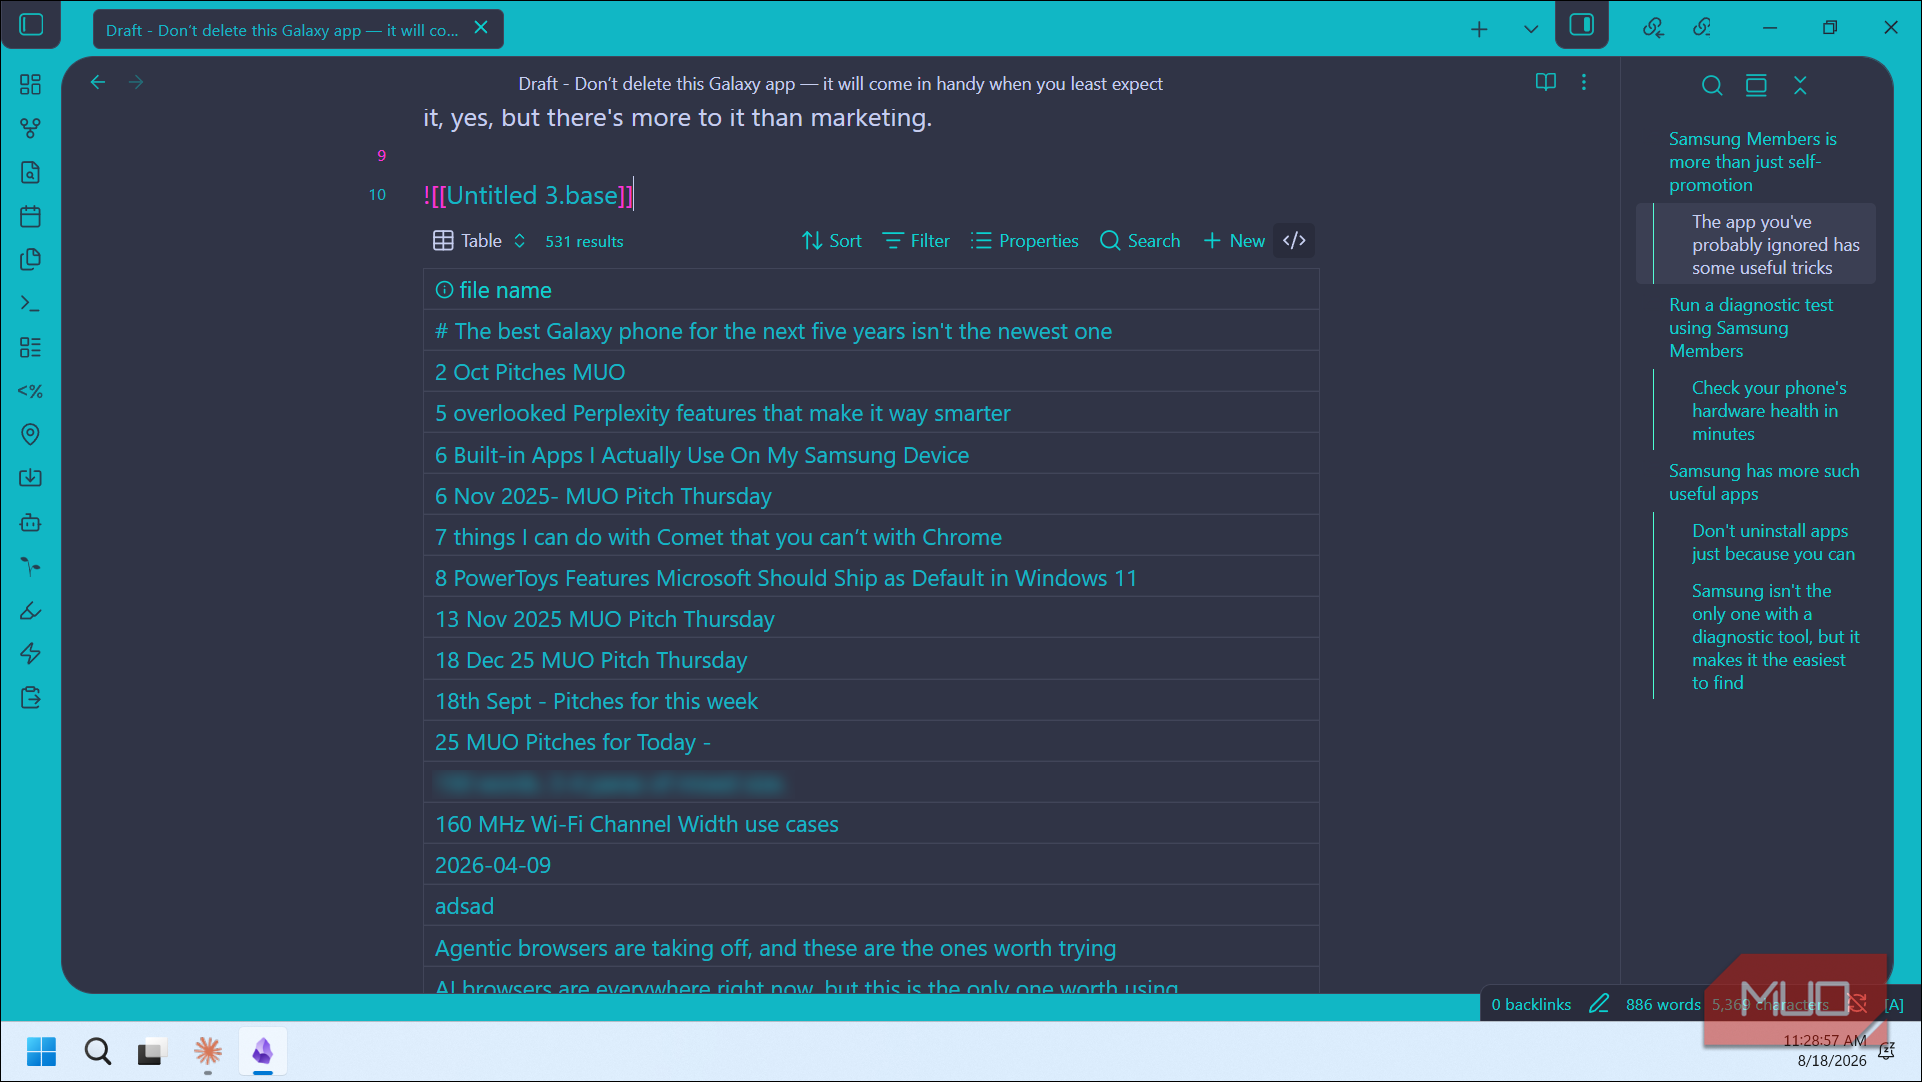The width and height of the screenshot is (1922, 1082).
Task: Open Obsidian from the taskbar
Action: coord(263,1051)
